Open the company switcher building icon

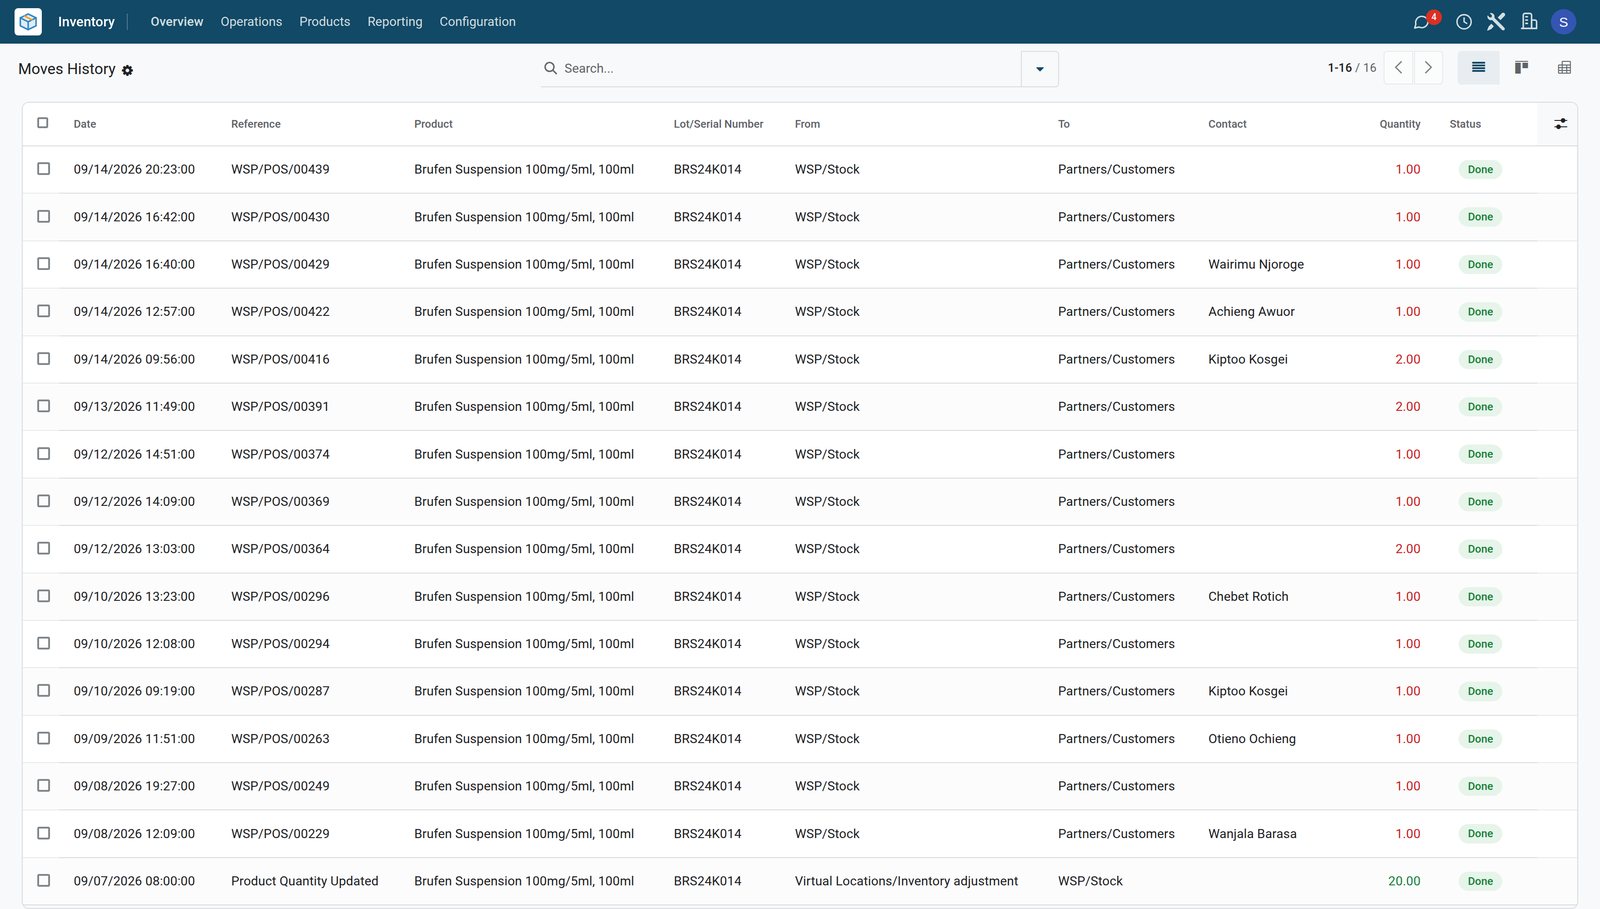click(1529, 21)
